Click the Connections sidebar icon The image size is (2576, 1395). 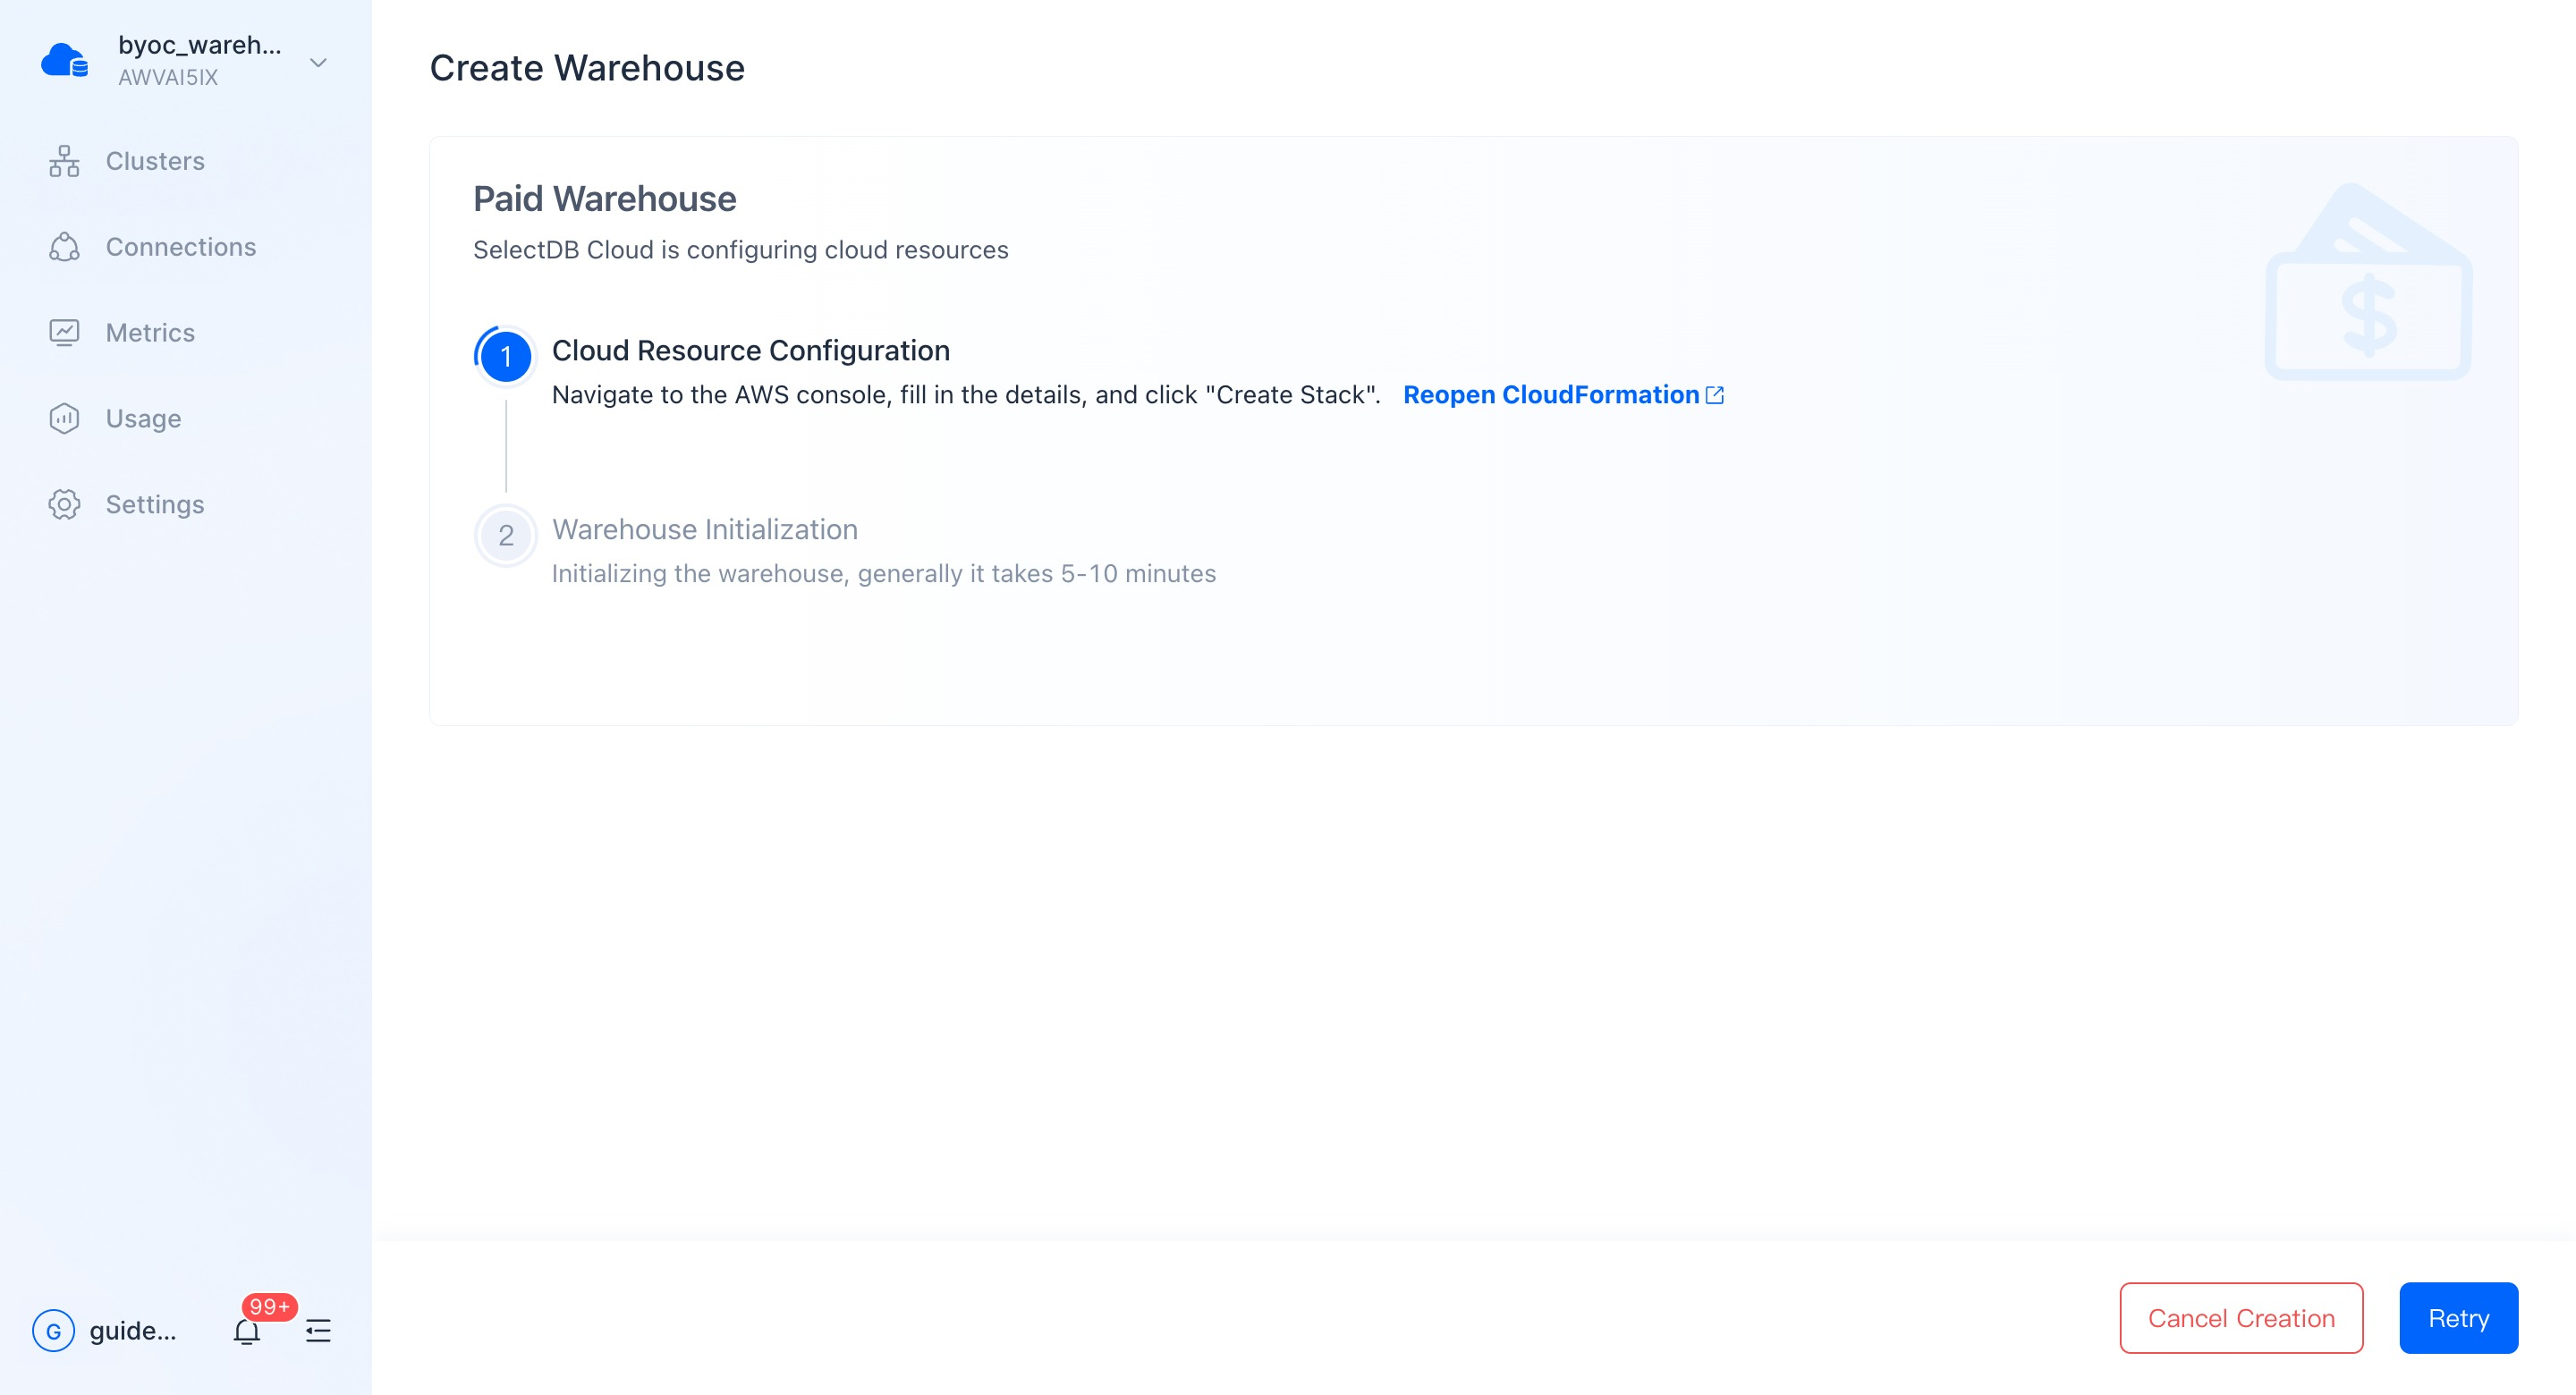coord(64,247)
